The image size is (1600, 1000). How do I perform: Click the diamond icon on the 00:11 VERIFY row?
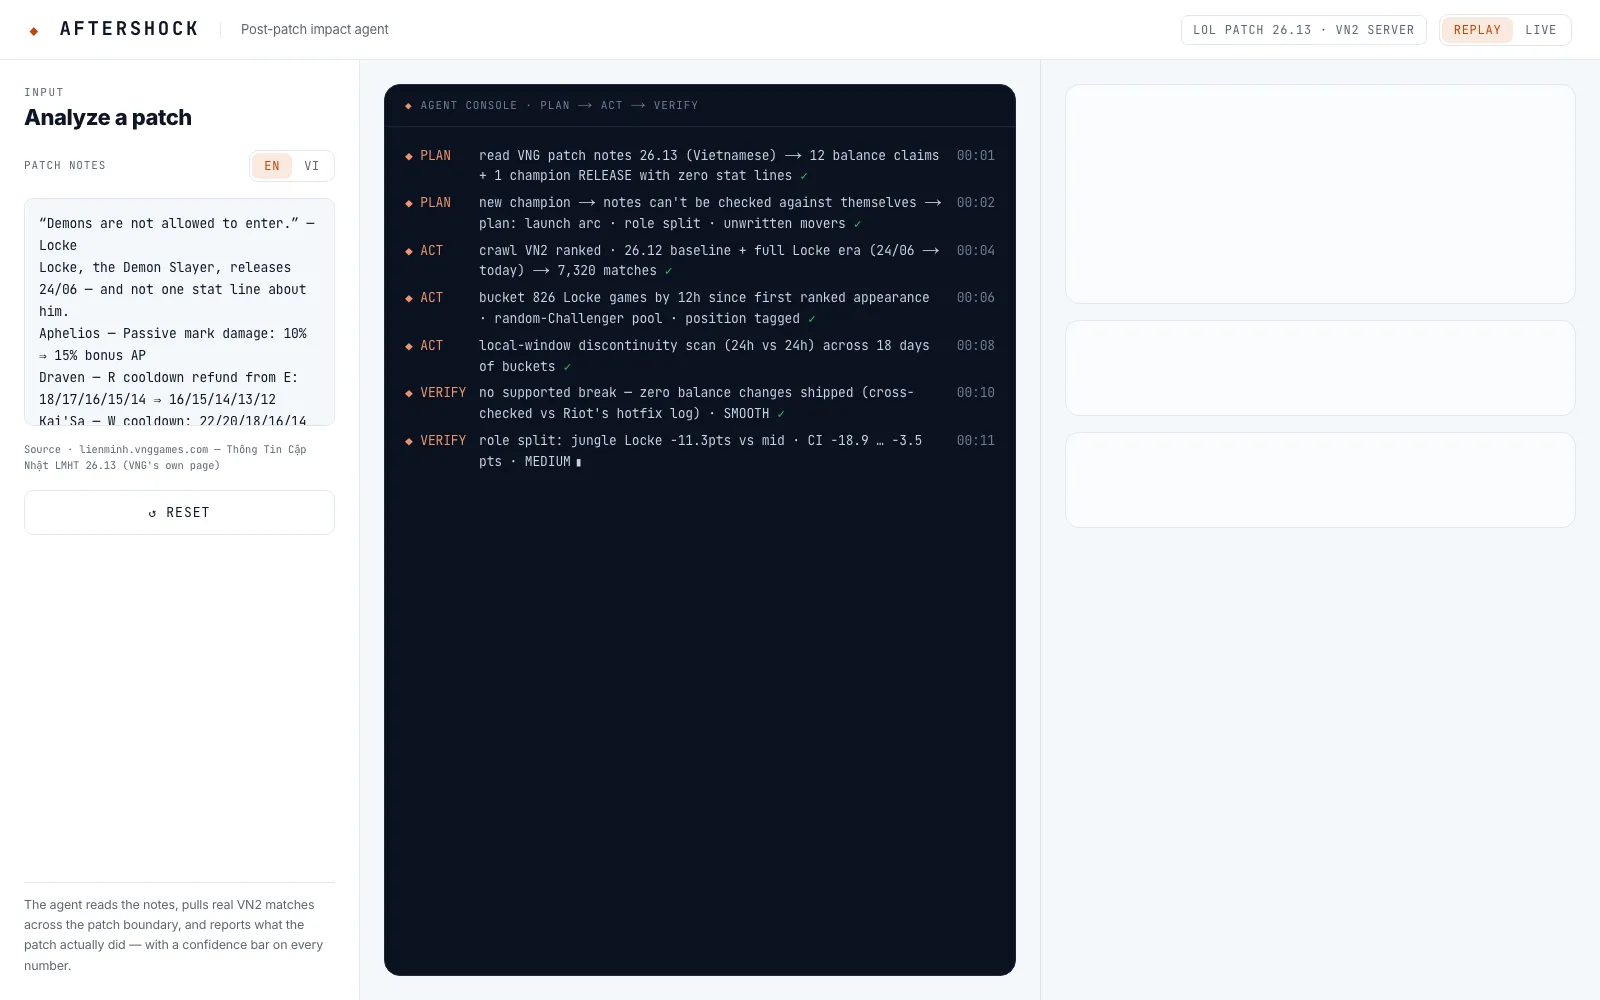[409, 441]
